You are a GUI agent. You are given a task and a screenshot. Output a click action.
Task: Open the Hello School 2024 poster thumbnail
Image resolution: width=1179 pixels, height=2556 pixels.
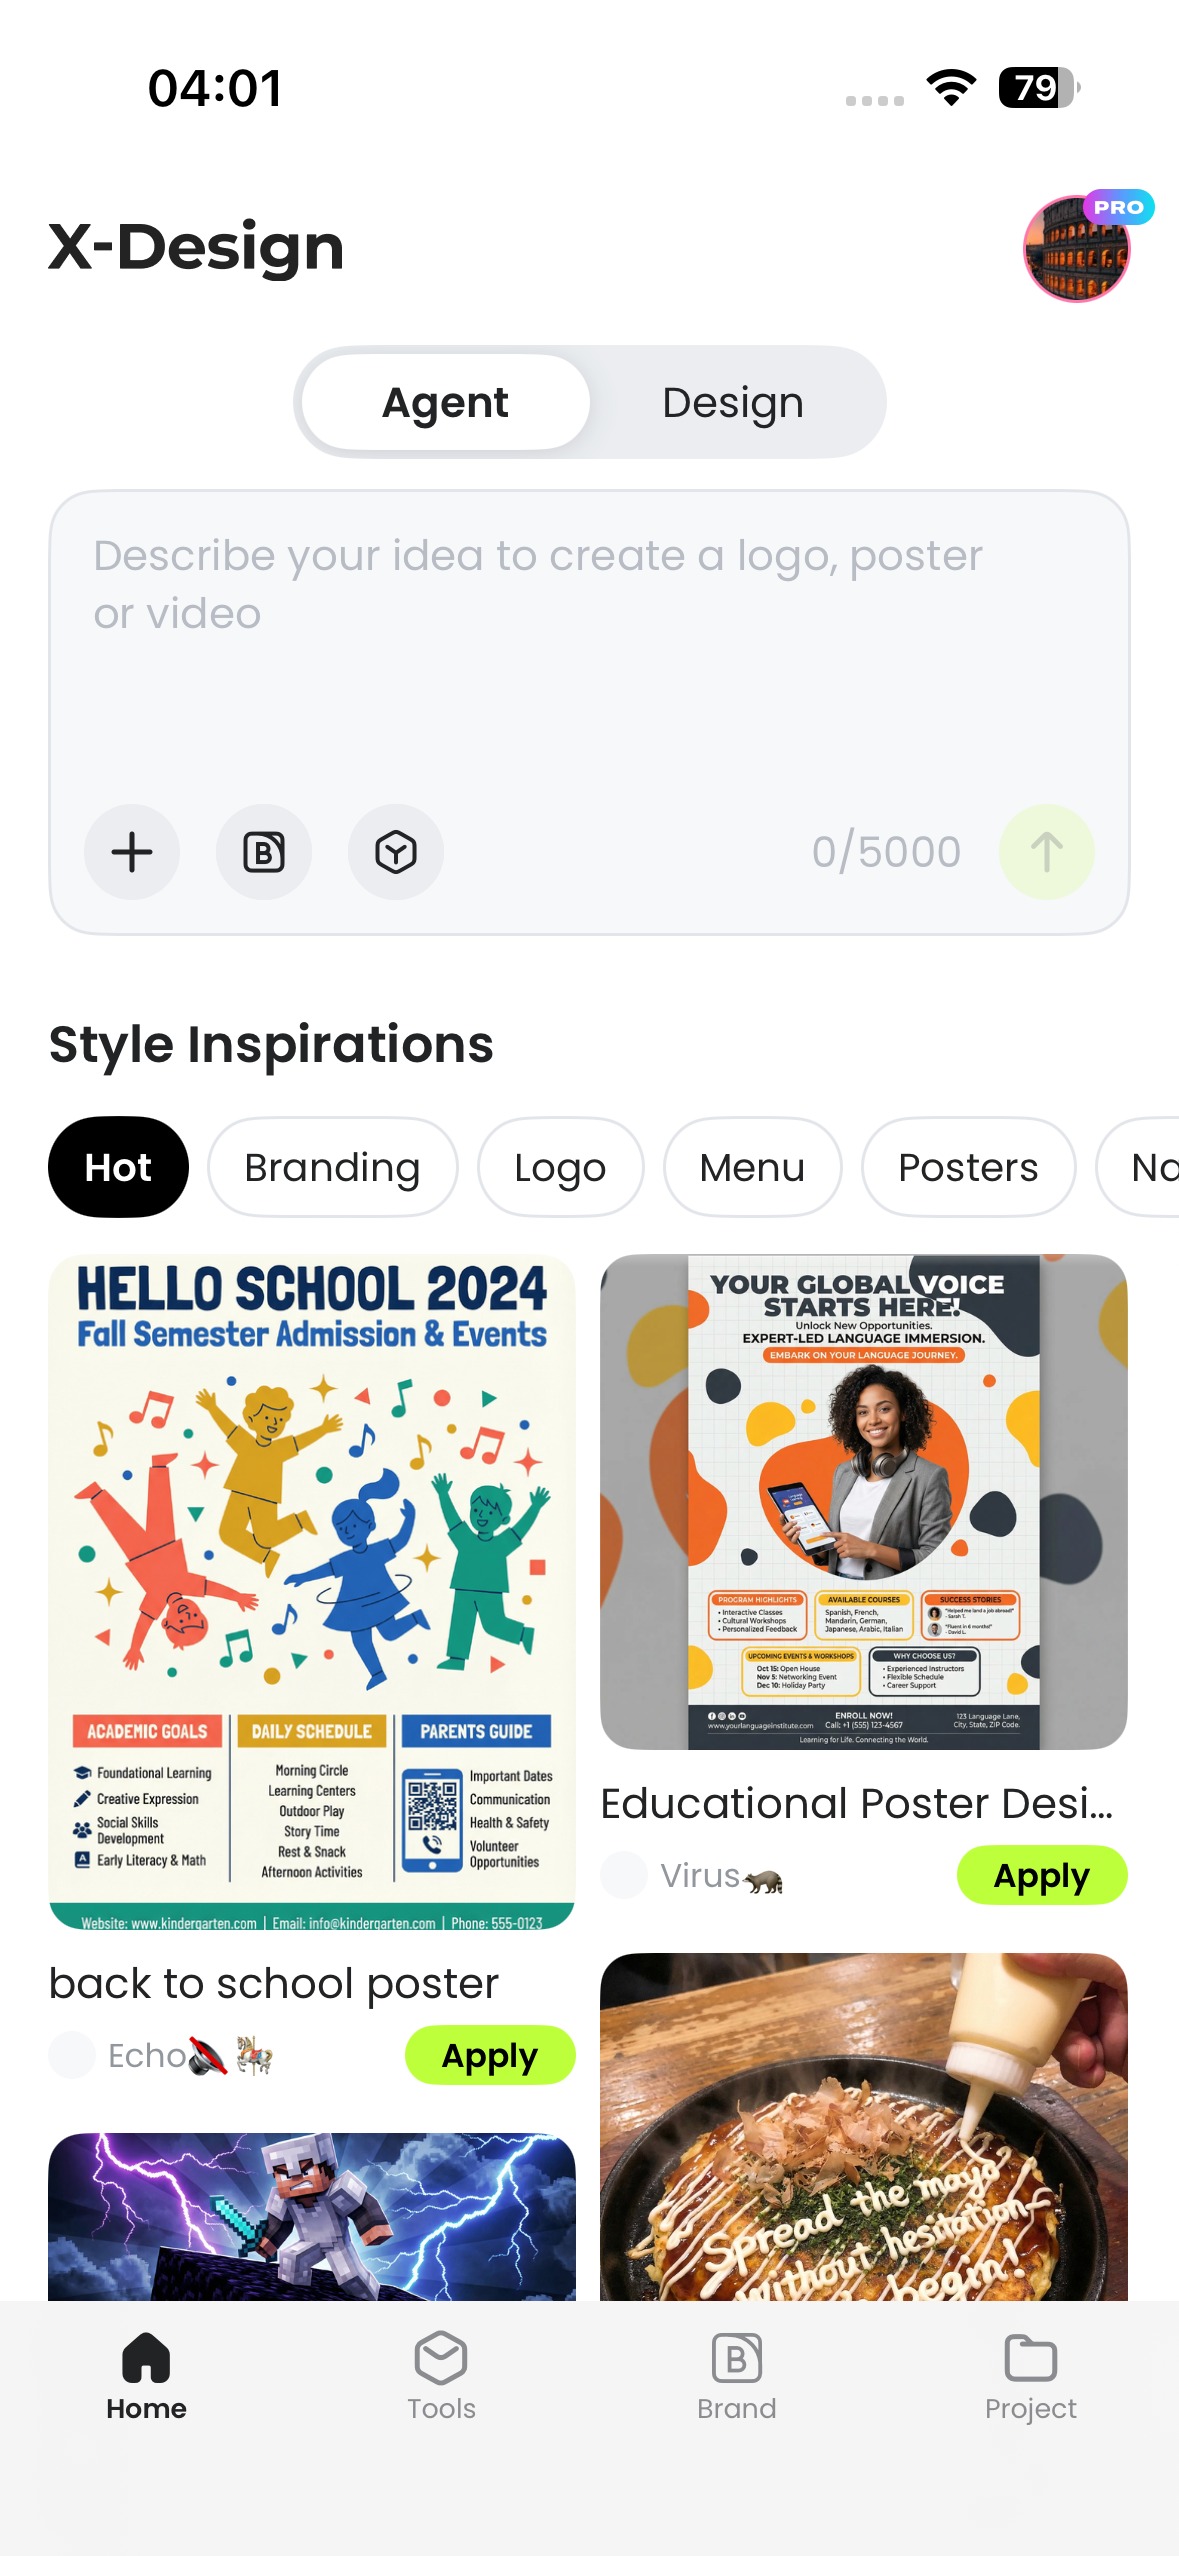(x=312, y=1592)
